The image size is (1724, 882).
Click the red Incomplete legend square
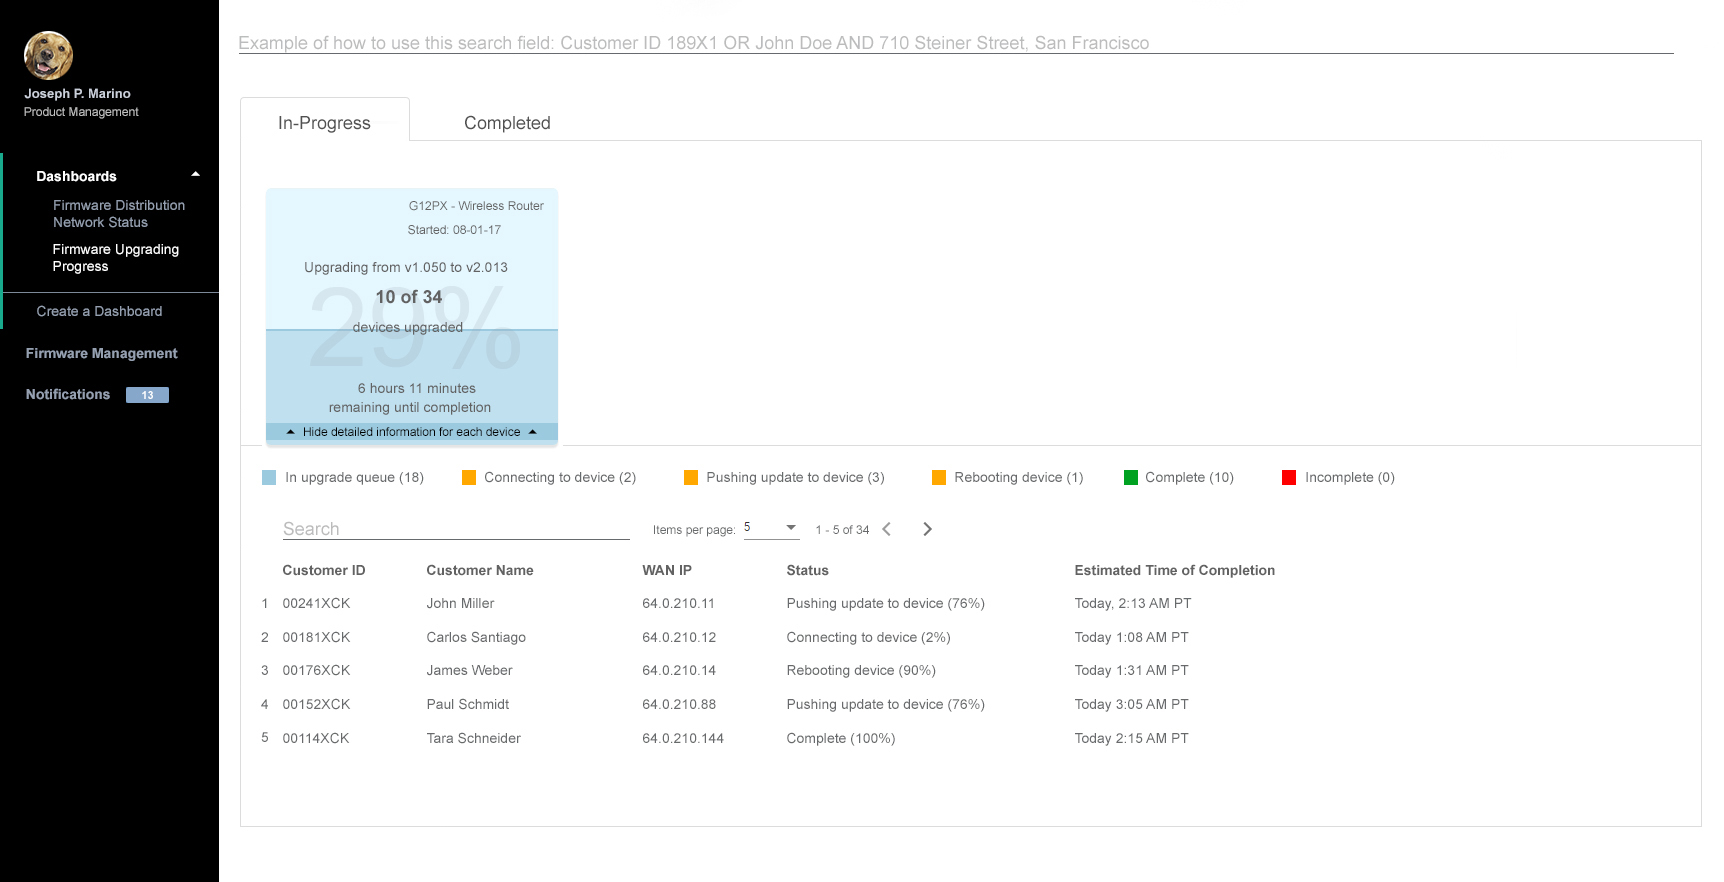1289,478
